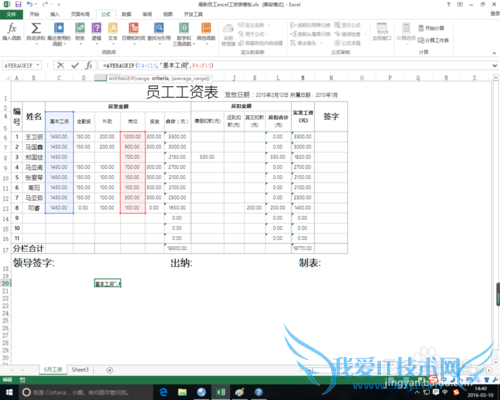The width and height of the screenshot is (500, 400).
Task: Save the workbook with the floppy icon
Action: click(18, 4)
